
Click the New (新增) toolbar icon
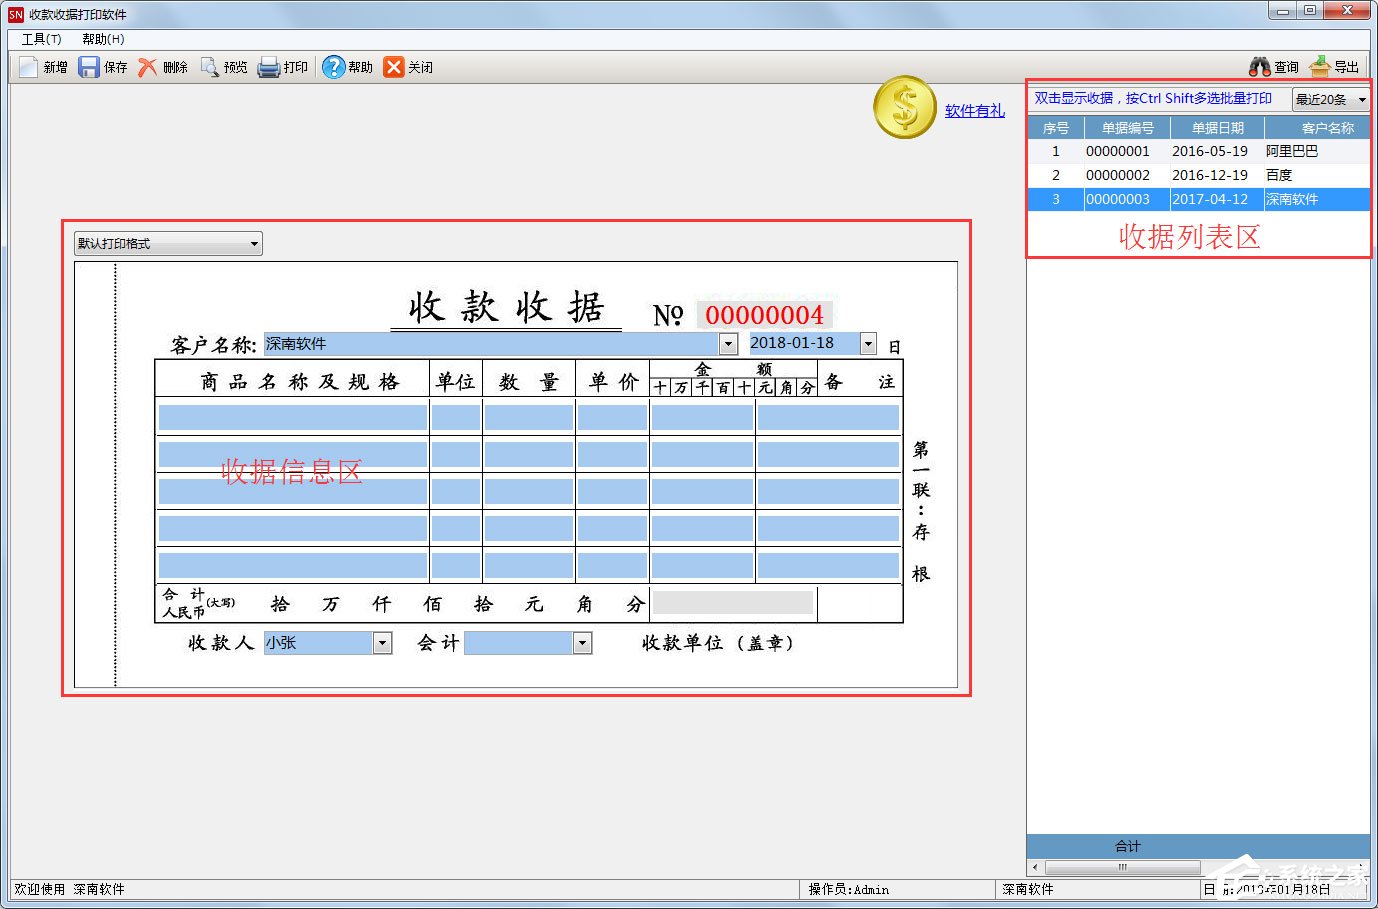[29, 67]
